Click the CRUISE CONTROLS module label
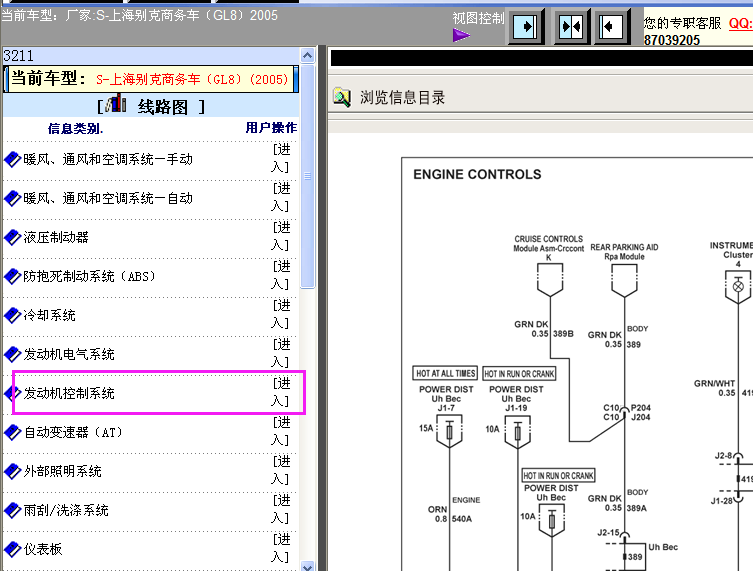Viewport: 753px width, 571px height. (548, 243)
